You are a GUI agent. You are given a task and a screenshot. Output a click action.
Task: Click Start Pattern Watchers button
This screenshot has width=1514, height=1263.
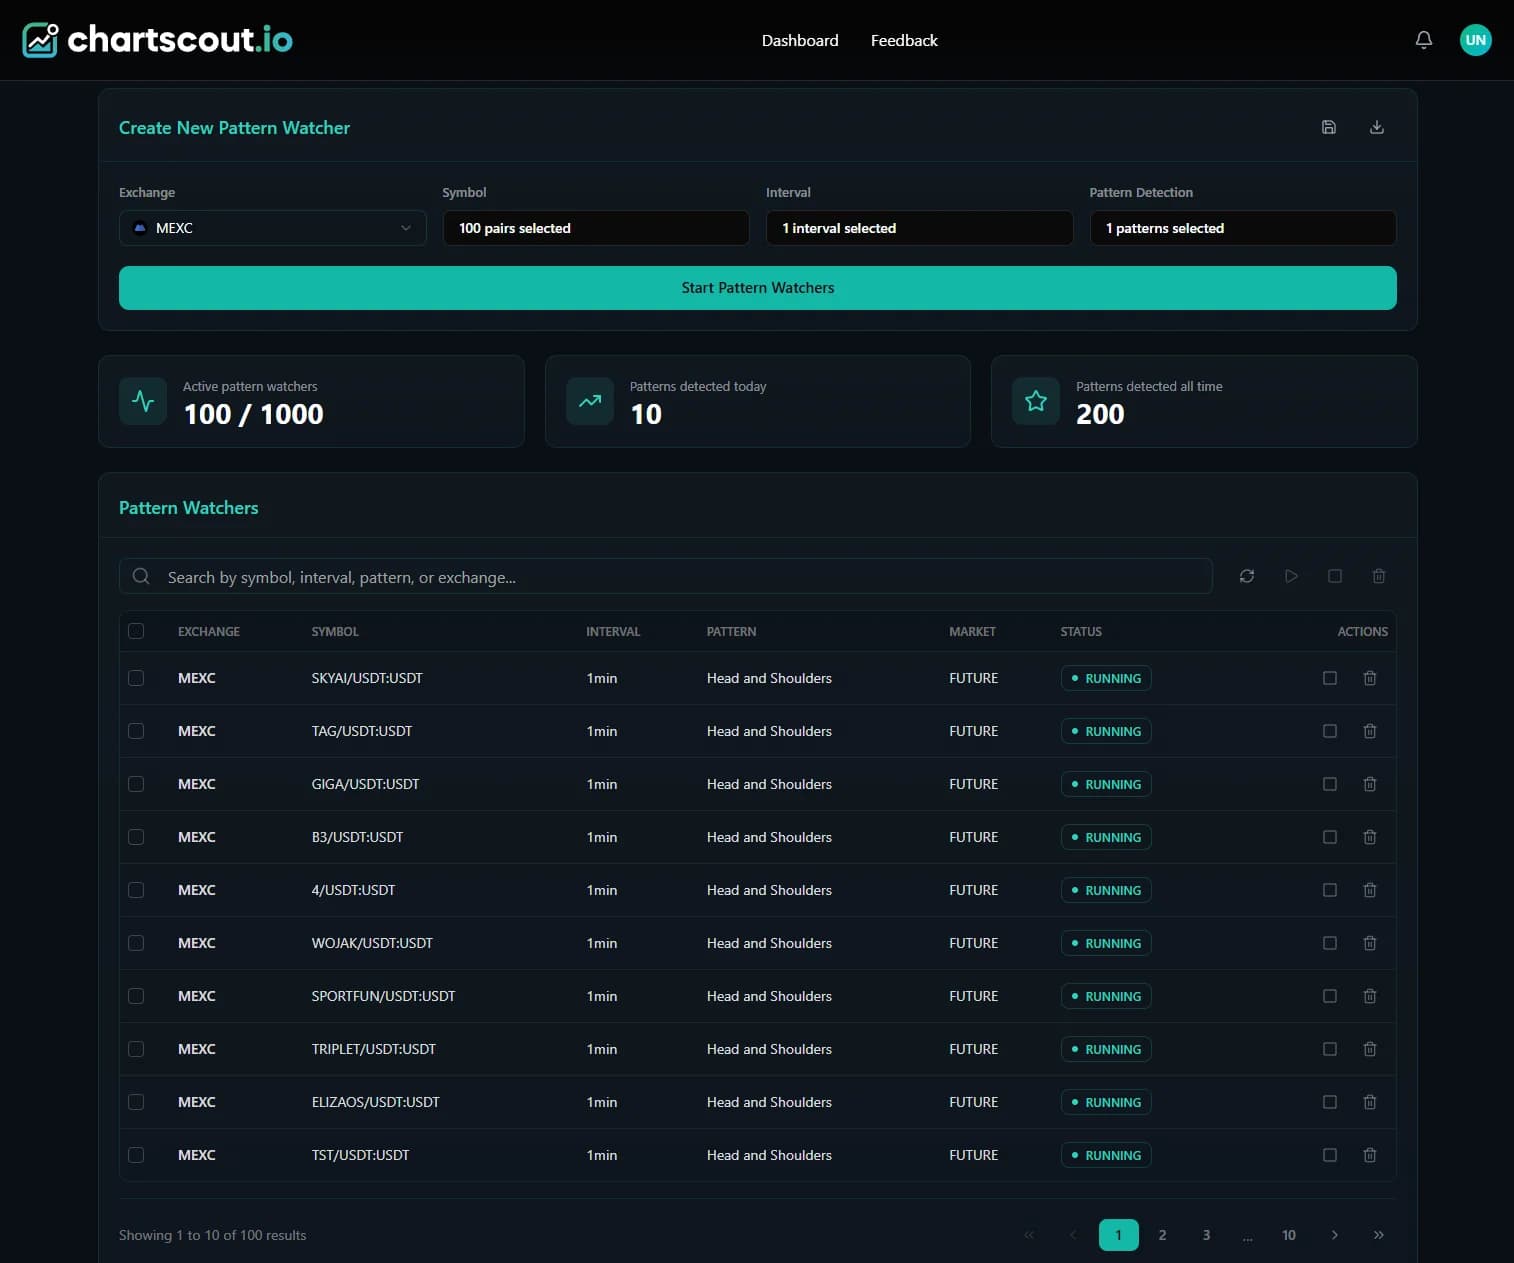coord(758,288)
